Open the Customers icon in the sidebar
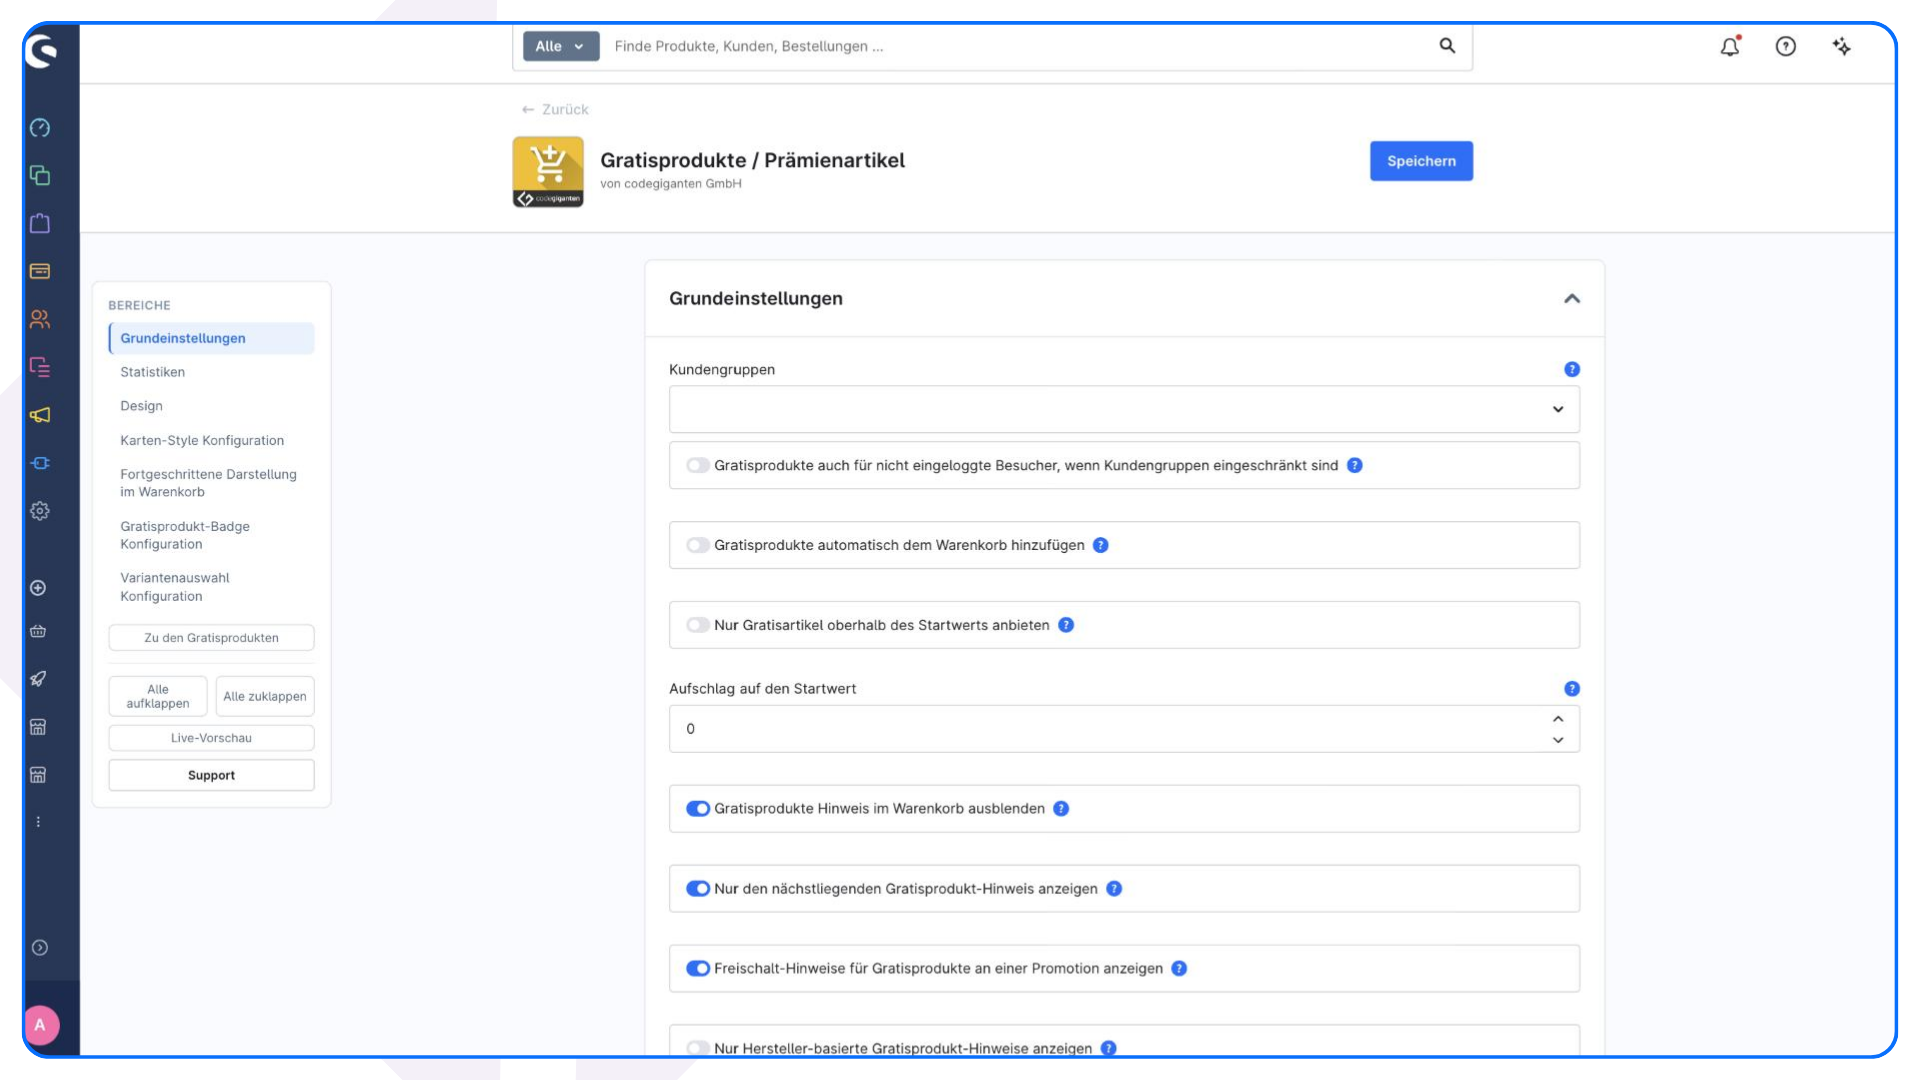Image resolution: width=1920 pixels, height=1080 pixels. [x=40, y=319]
